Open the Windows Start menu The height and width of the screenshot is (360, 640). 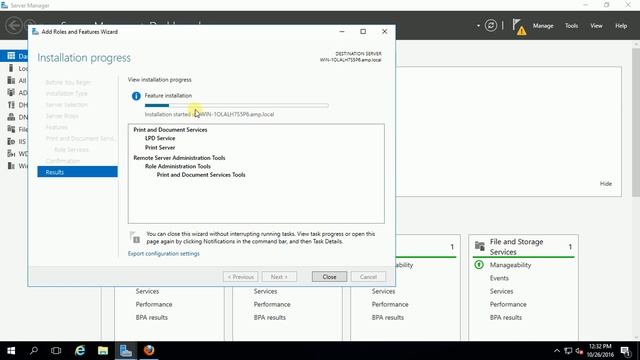coord(11,351)
